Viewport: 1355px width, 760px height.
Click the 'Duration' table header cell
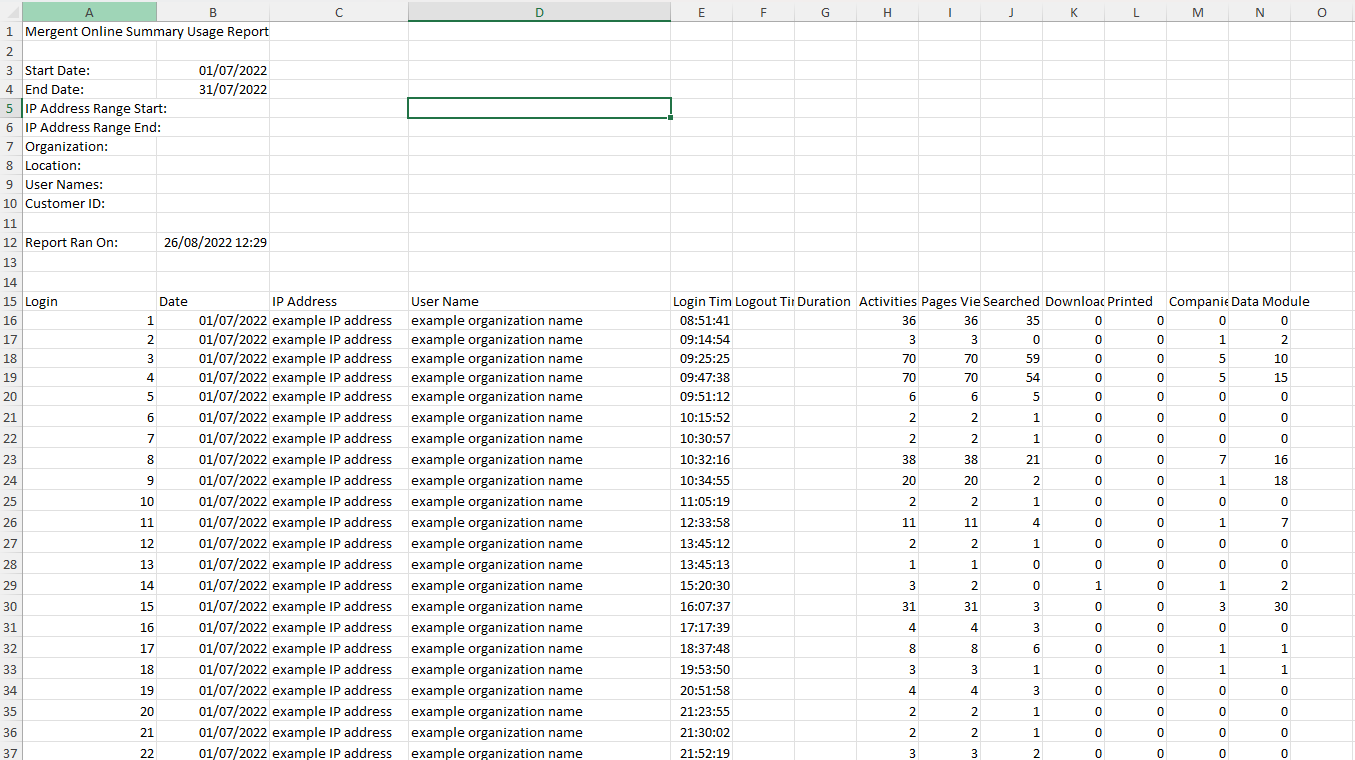click(x=825, y=301)
